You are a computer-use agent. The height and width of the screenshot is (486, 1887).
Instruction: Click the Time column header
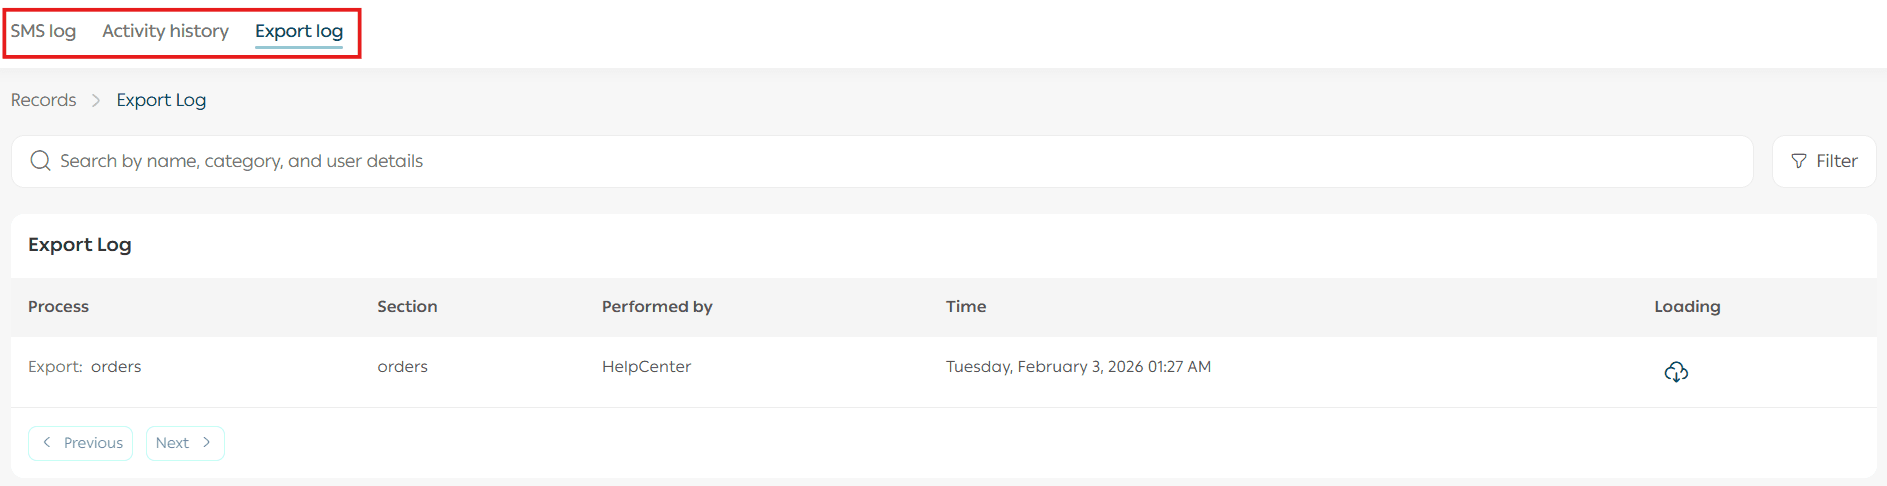point(966,307)
